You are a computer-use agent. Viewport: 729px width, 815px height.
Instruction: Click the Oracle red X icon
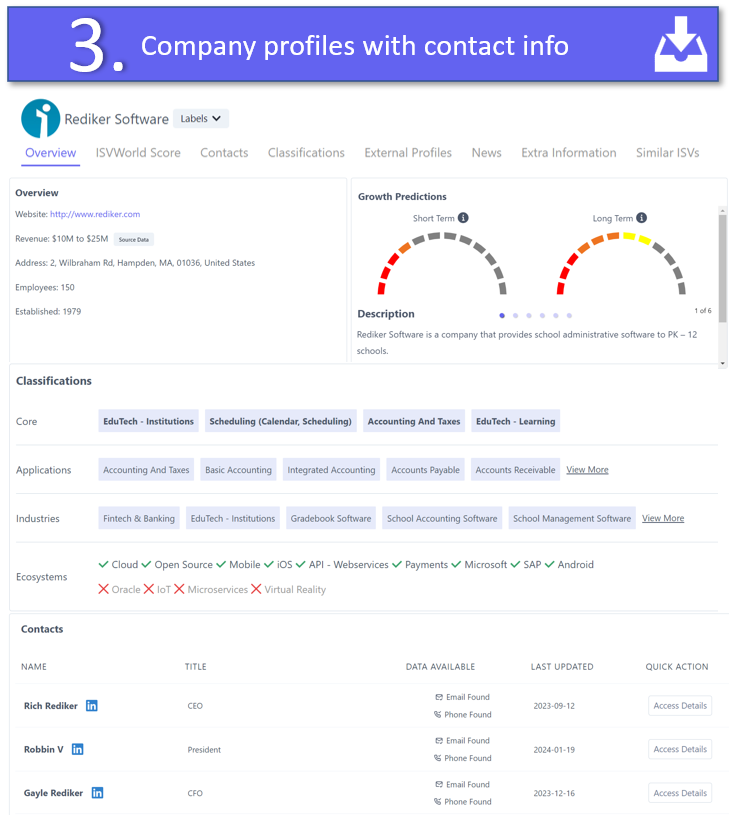(x=103, y=589)
